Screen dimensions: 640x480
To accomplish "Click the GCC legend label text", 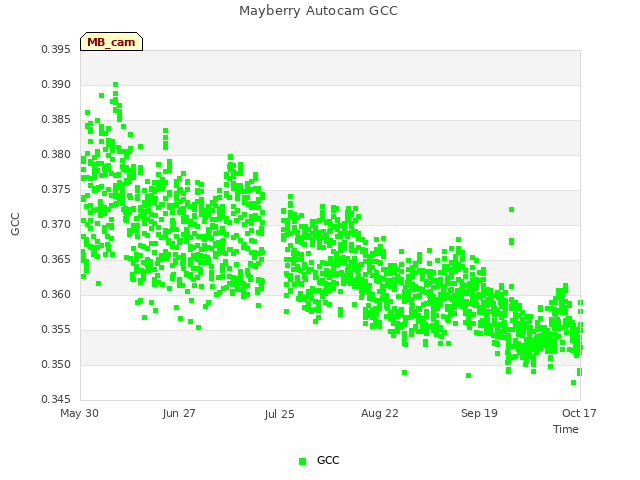I will [328, 460].
